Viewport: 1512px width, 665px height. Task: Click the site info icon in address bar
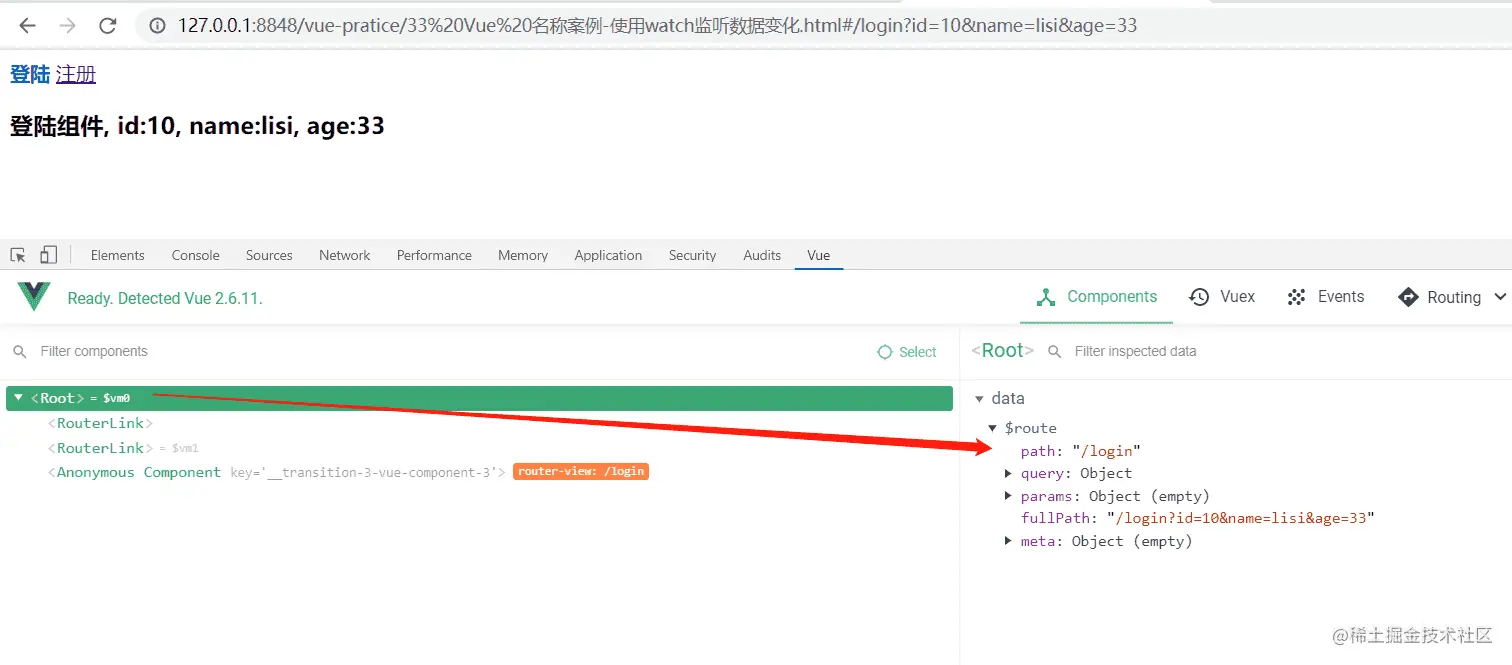(x=157, y=26)
